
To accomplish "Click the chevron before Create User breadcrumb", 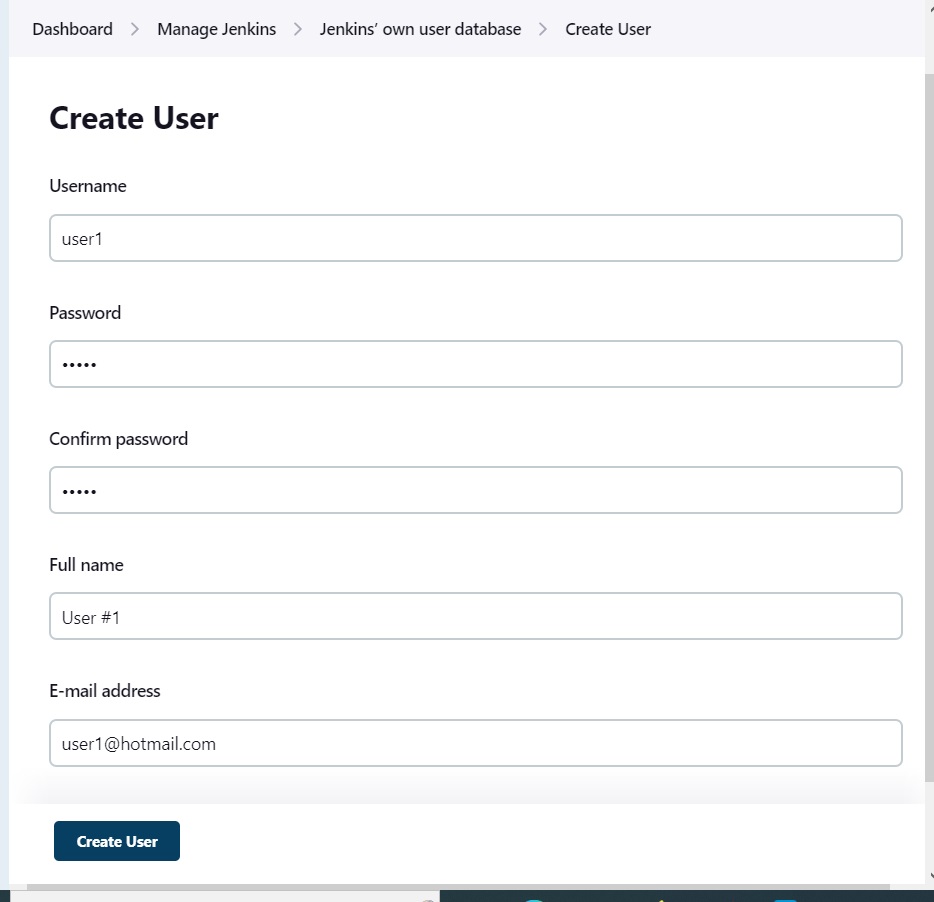I will pos(543,29).
